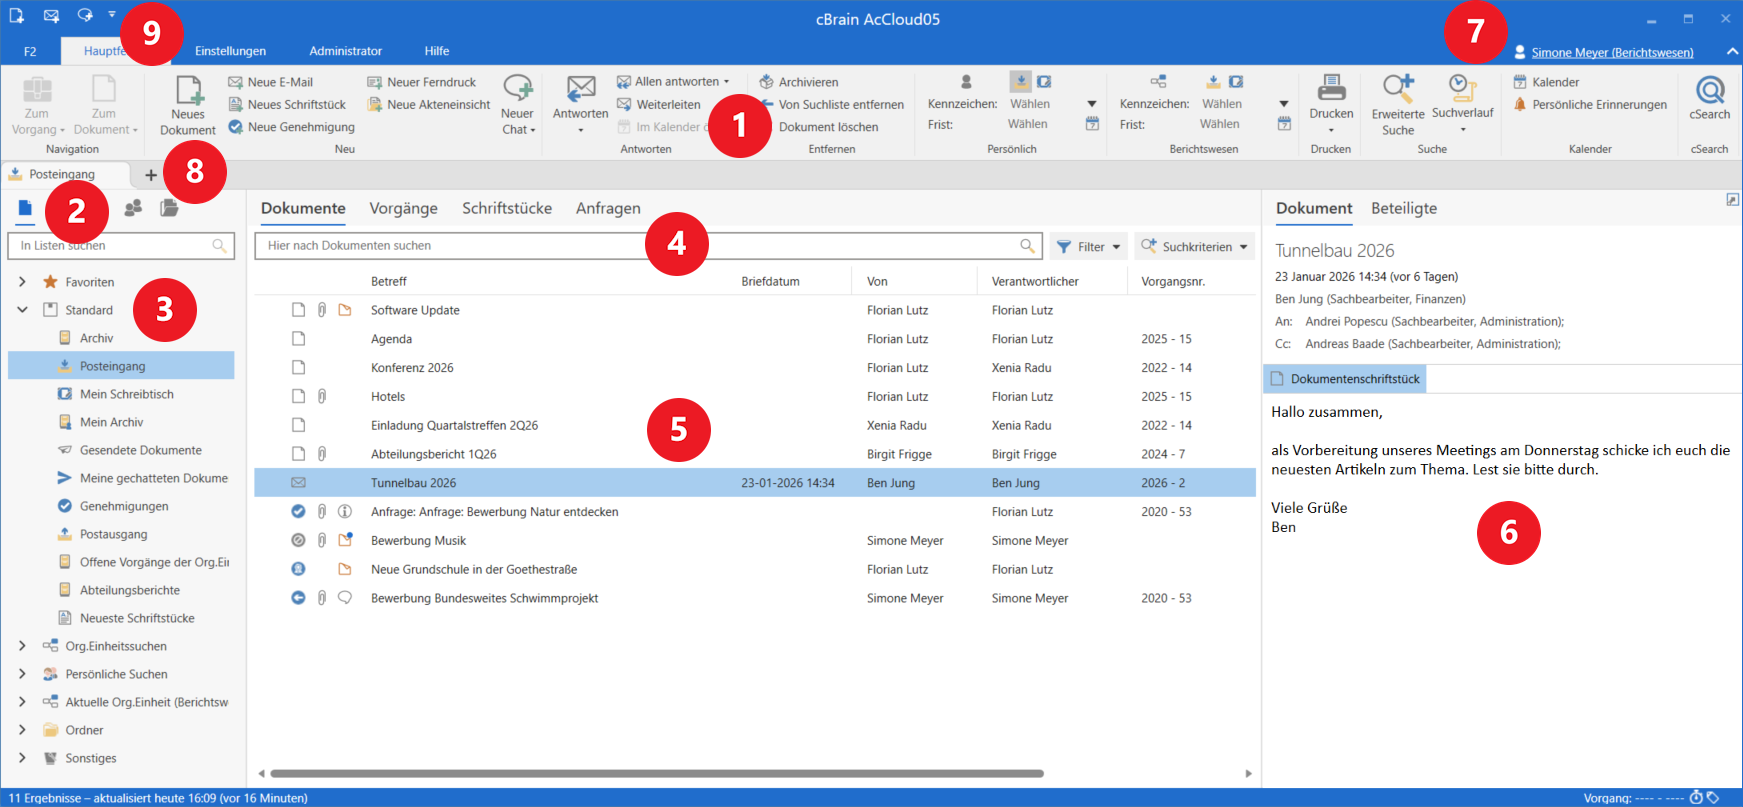Click Simone Meyer user link
The image size is (1743, 807).
[x=1612, y=52]
